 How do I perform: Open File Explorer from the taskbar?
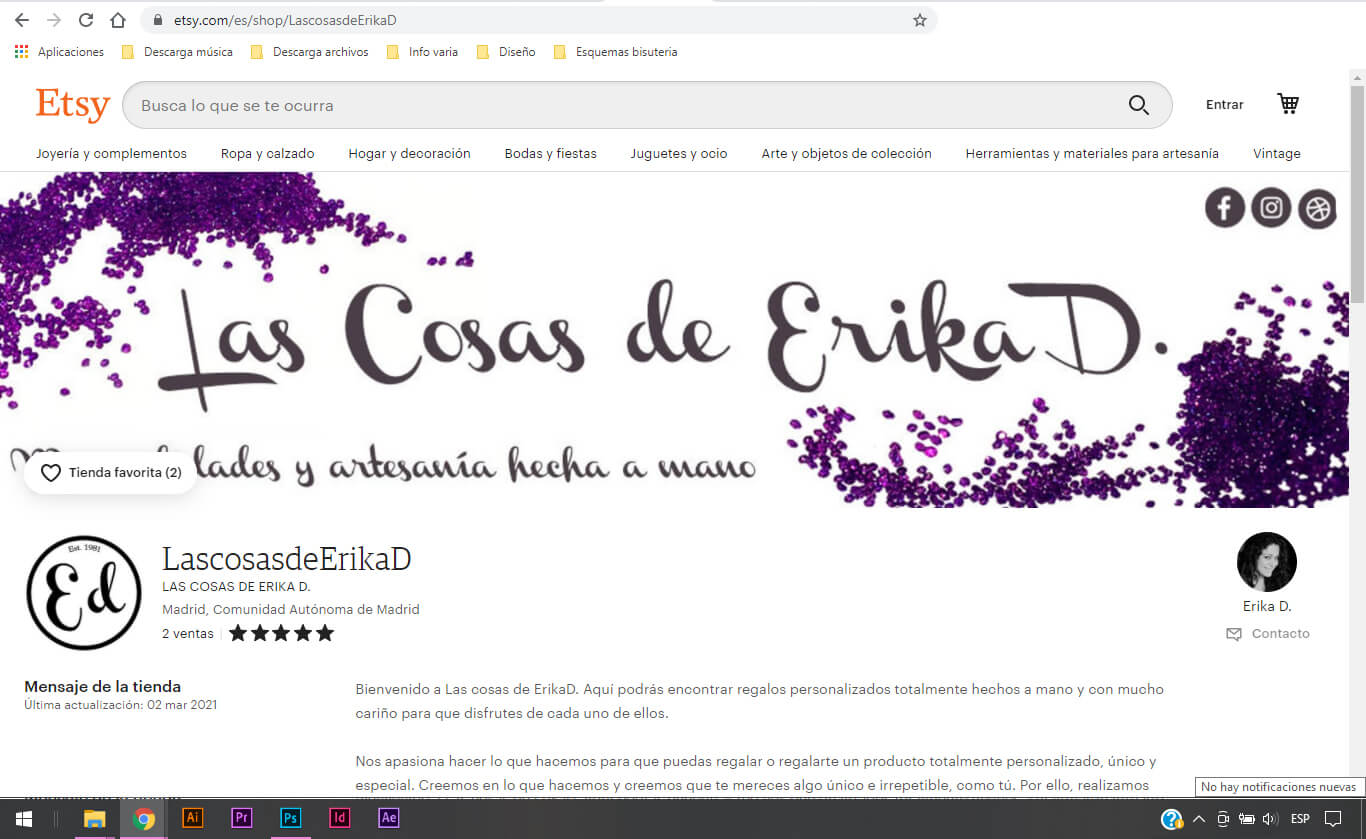(x=95, y=819)
